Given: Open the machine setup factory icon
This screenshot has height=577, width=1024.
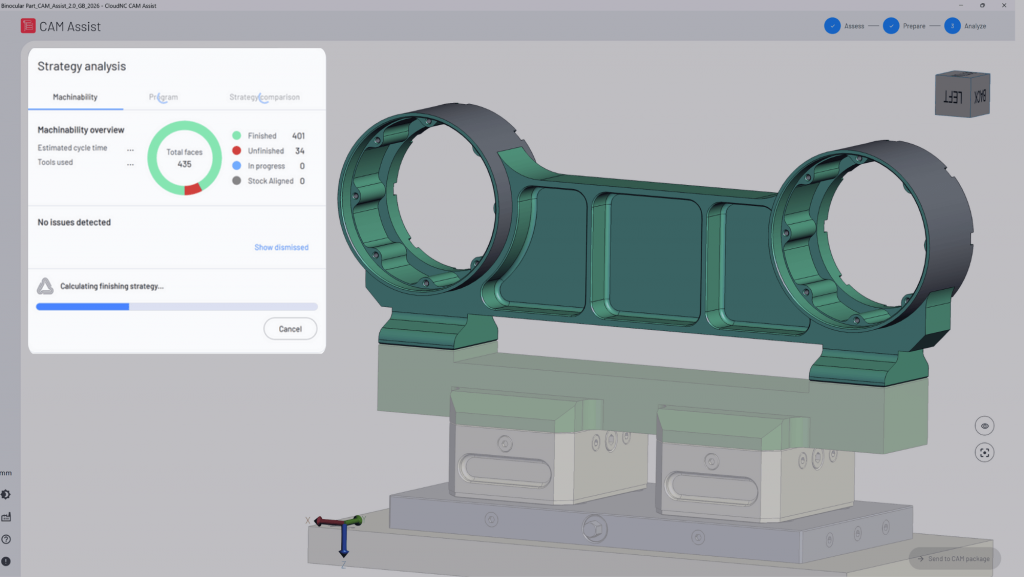Looking at the screenshot, I should click(7, 517).
